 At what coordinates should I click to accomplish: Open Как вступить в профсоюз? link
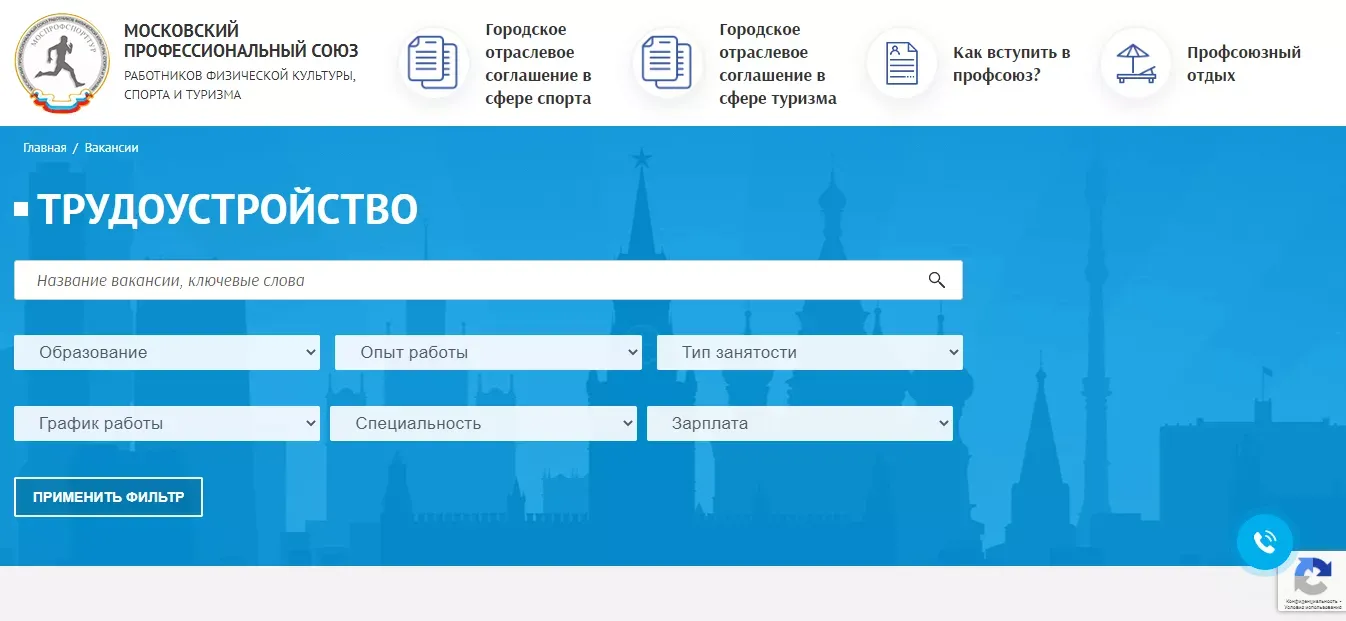coord(1012,64)
